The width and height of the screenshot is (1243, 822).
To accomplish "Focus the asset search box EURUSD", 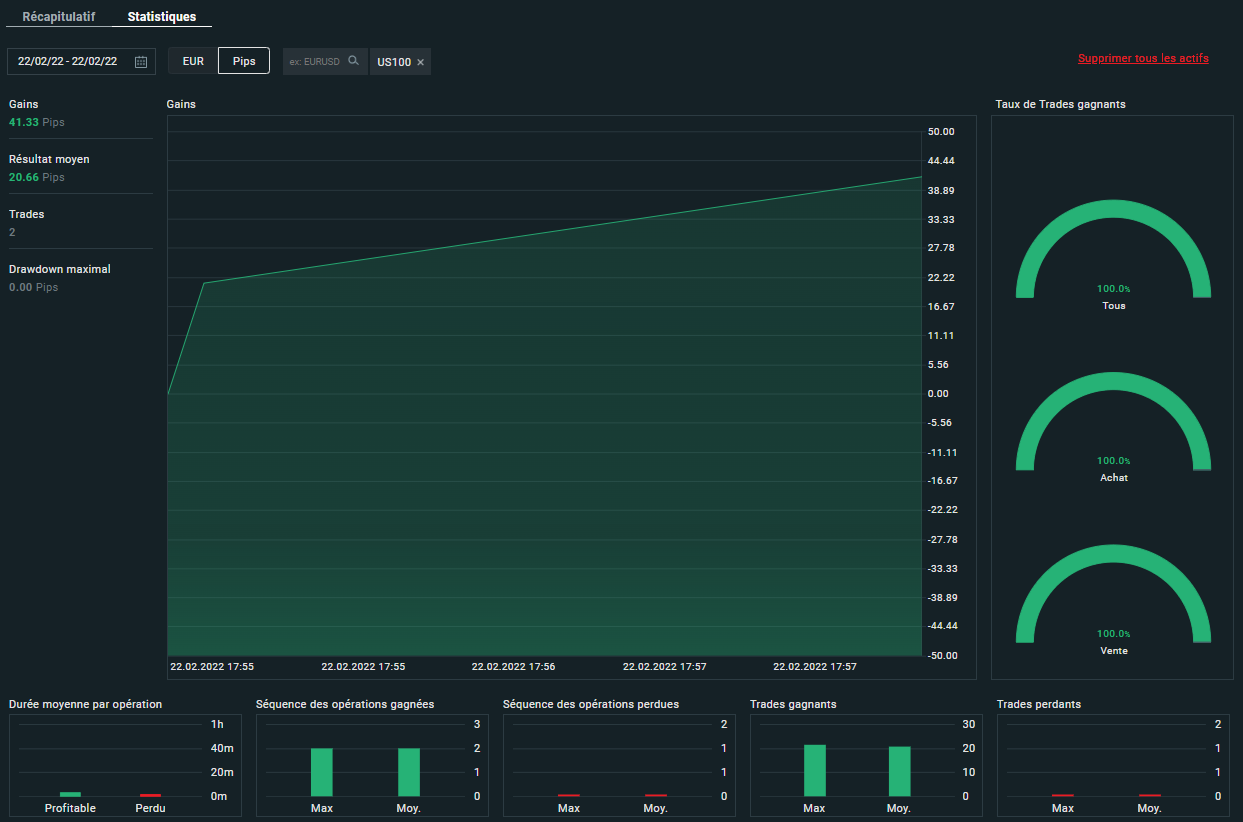I will click(315, 62).
